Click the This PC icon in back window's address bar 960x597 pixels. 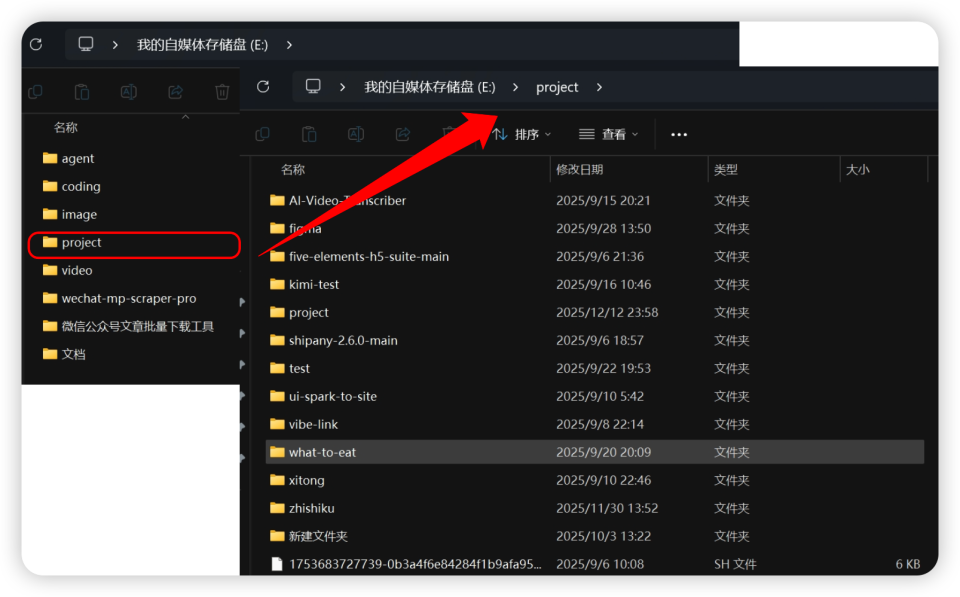tap(86, 44)
